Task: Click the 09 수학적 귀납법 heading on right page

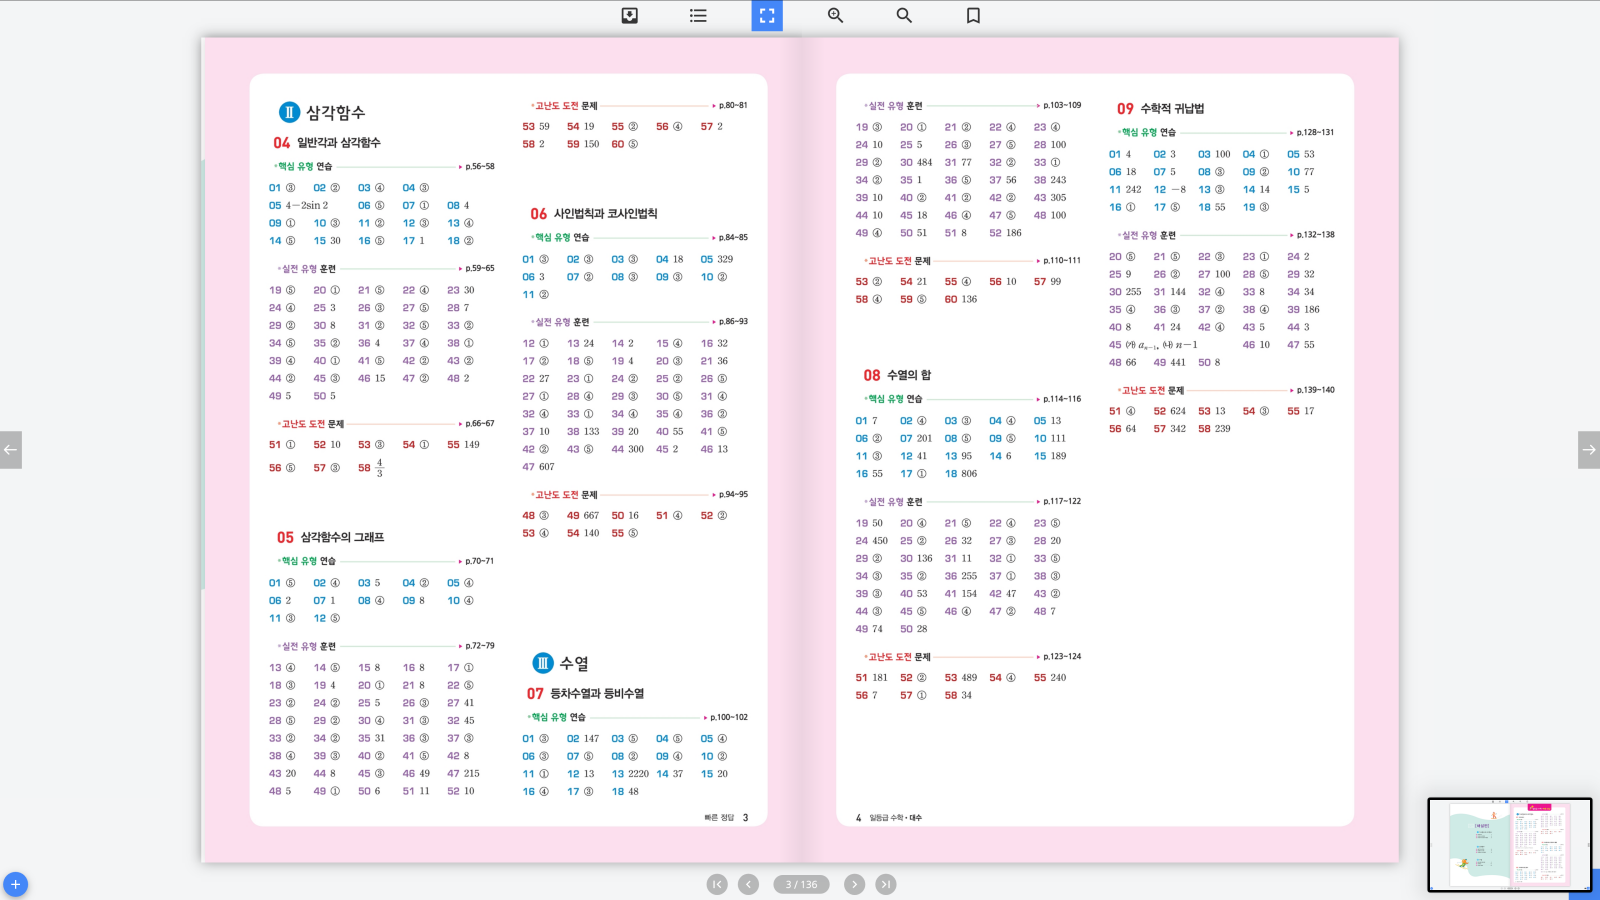Action: (x=1161, y=108)
